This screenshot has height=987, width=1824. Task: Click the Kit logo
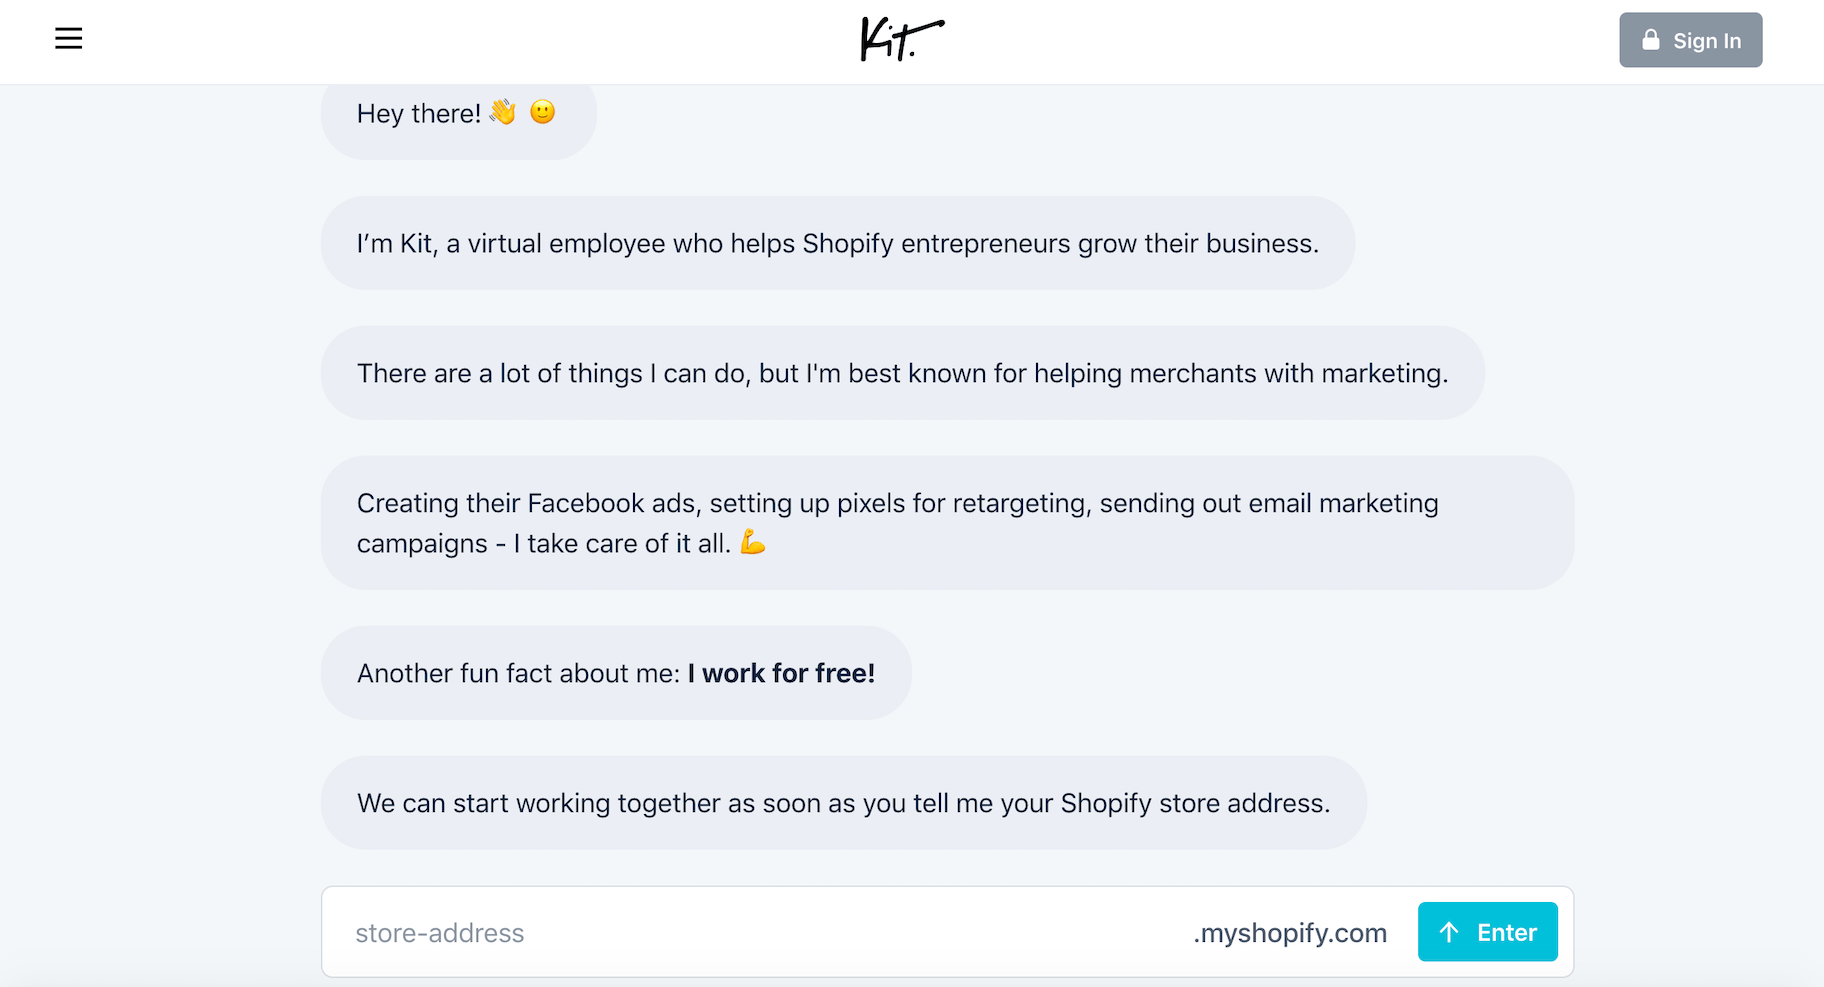coord(901,40)
